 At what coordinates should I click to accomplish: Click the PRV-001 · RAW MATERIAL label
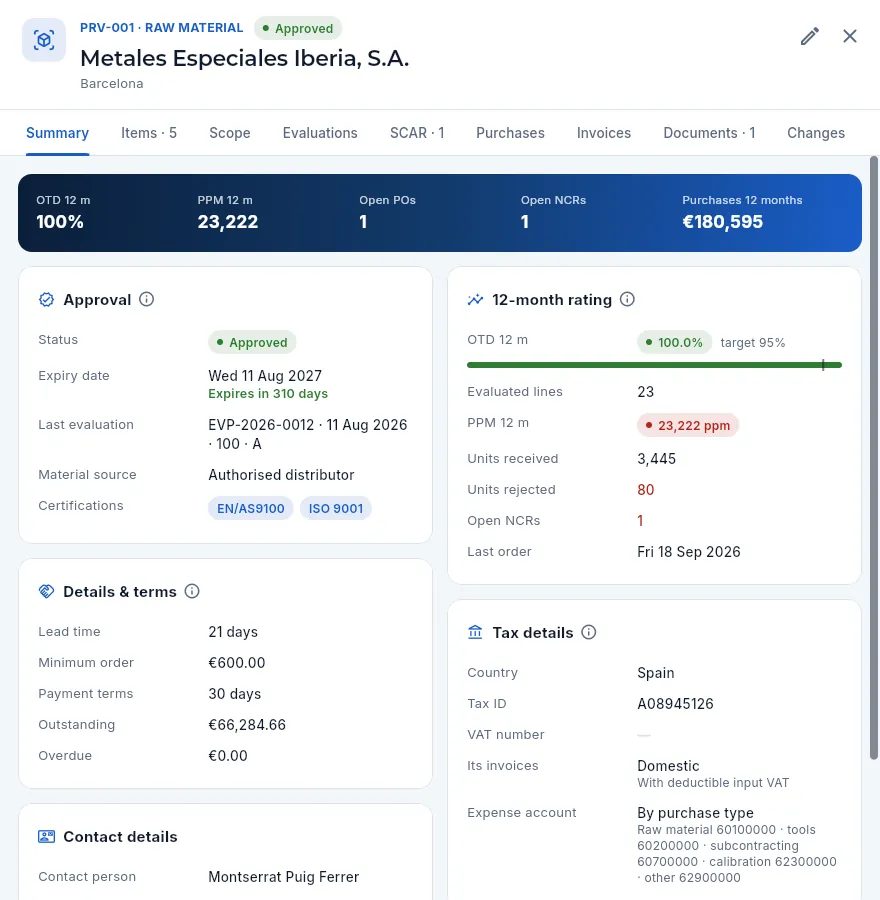(161, 28)
